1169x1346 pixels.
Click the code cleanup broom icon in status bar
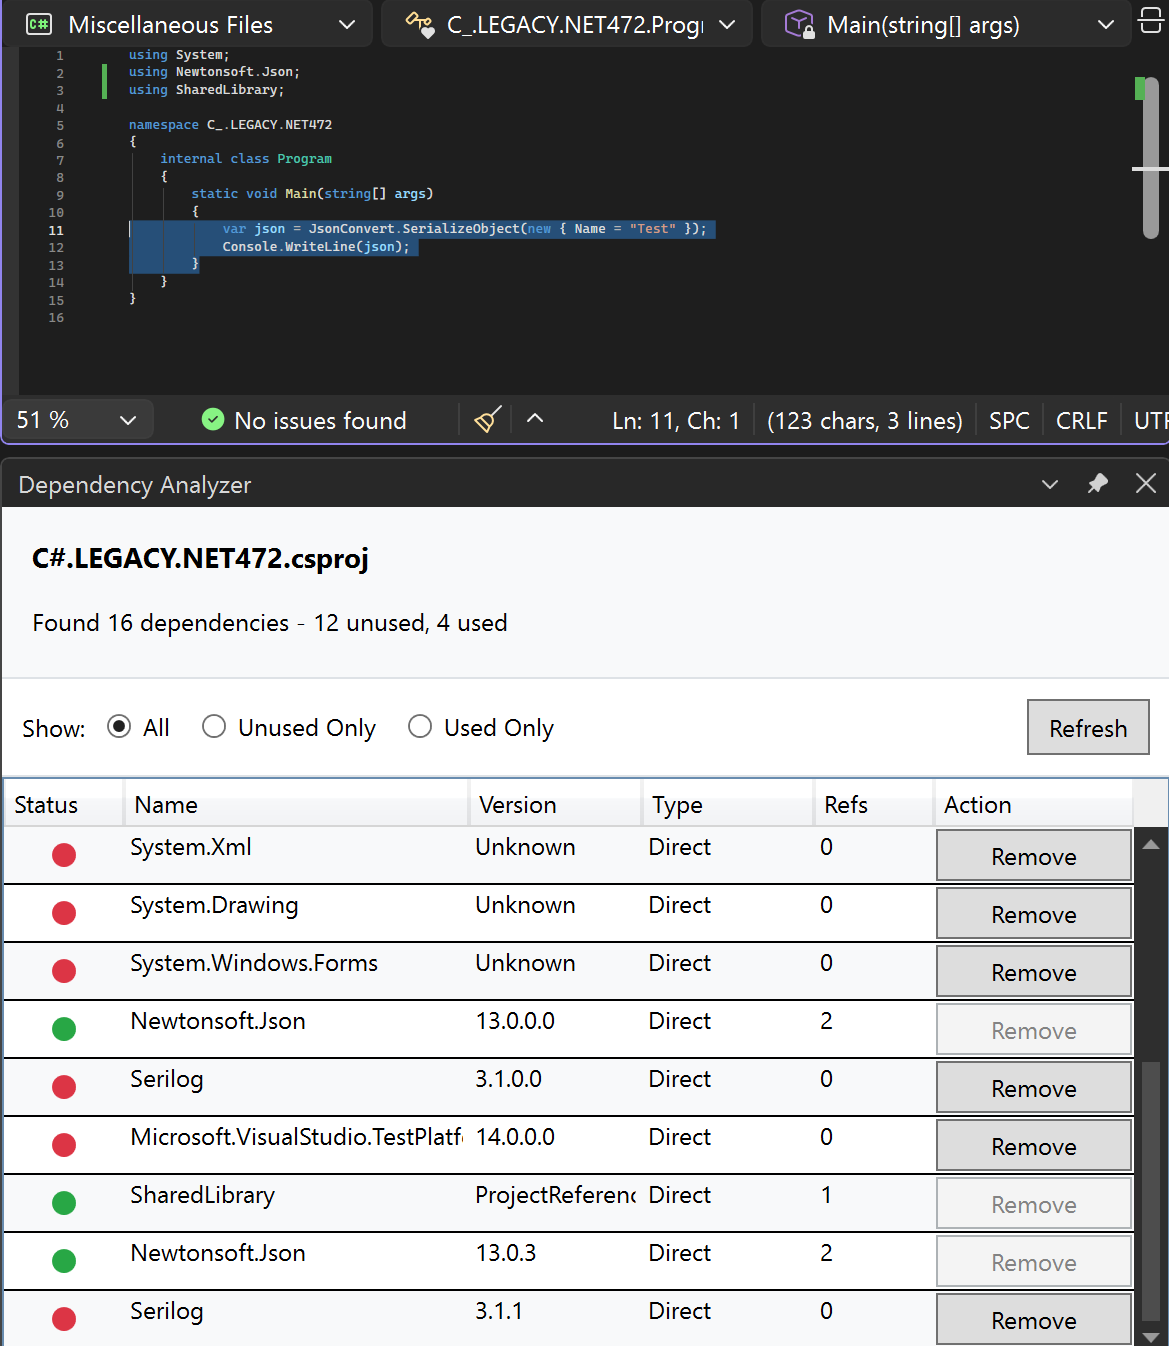[487, 420]
